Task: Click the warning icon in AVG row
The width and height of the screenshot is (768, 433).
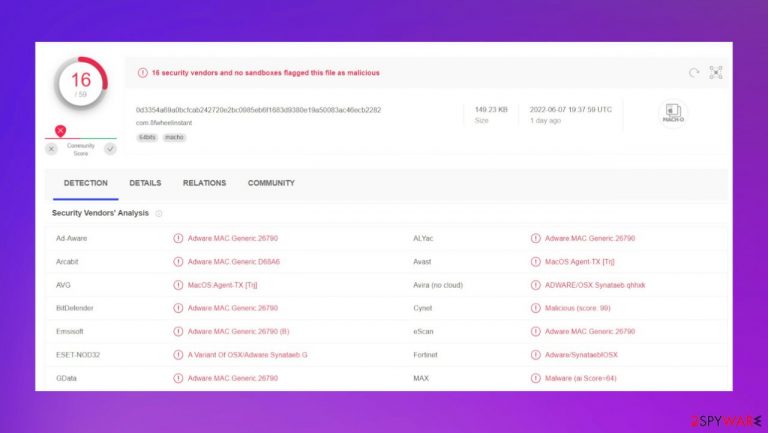Action: pos(178,285)
